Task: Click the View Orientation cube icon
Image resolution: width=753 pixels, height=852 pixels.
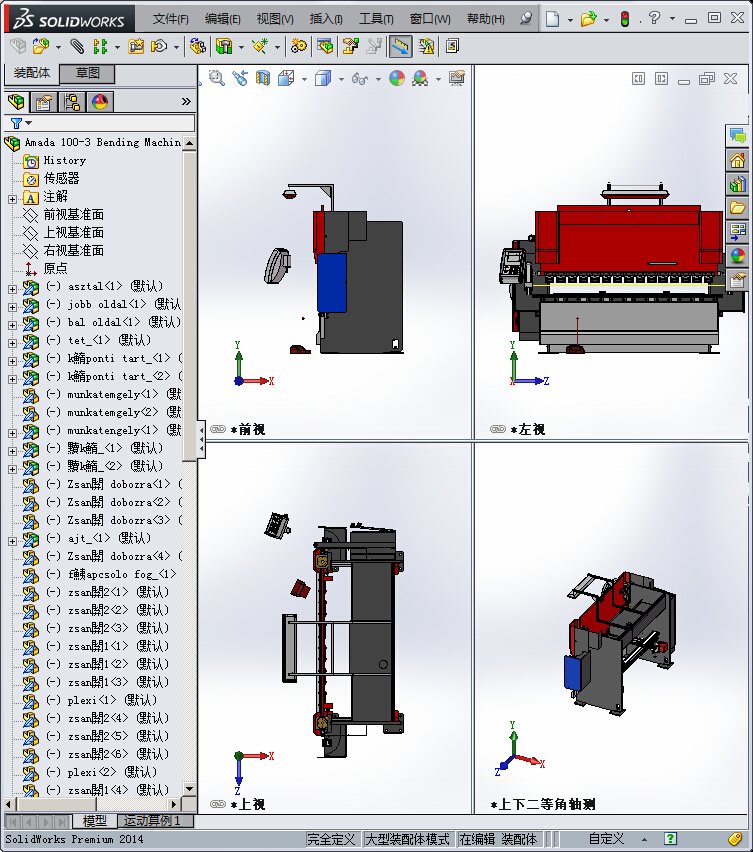Action: pyautogui.click(x=286, y=78)
